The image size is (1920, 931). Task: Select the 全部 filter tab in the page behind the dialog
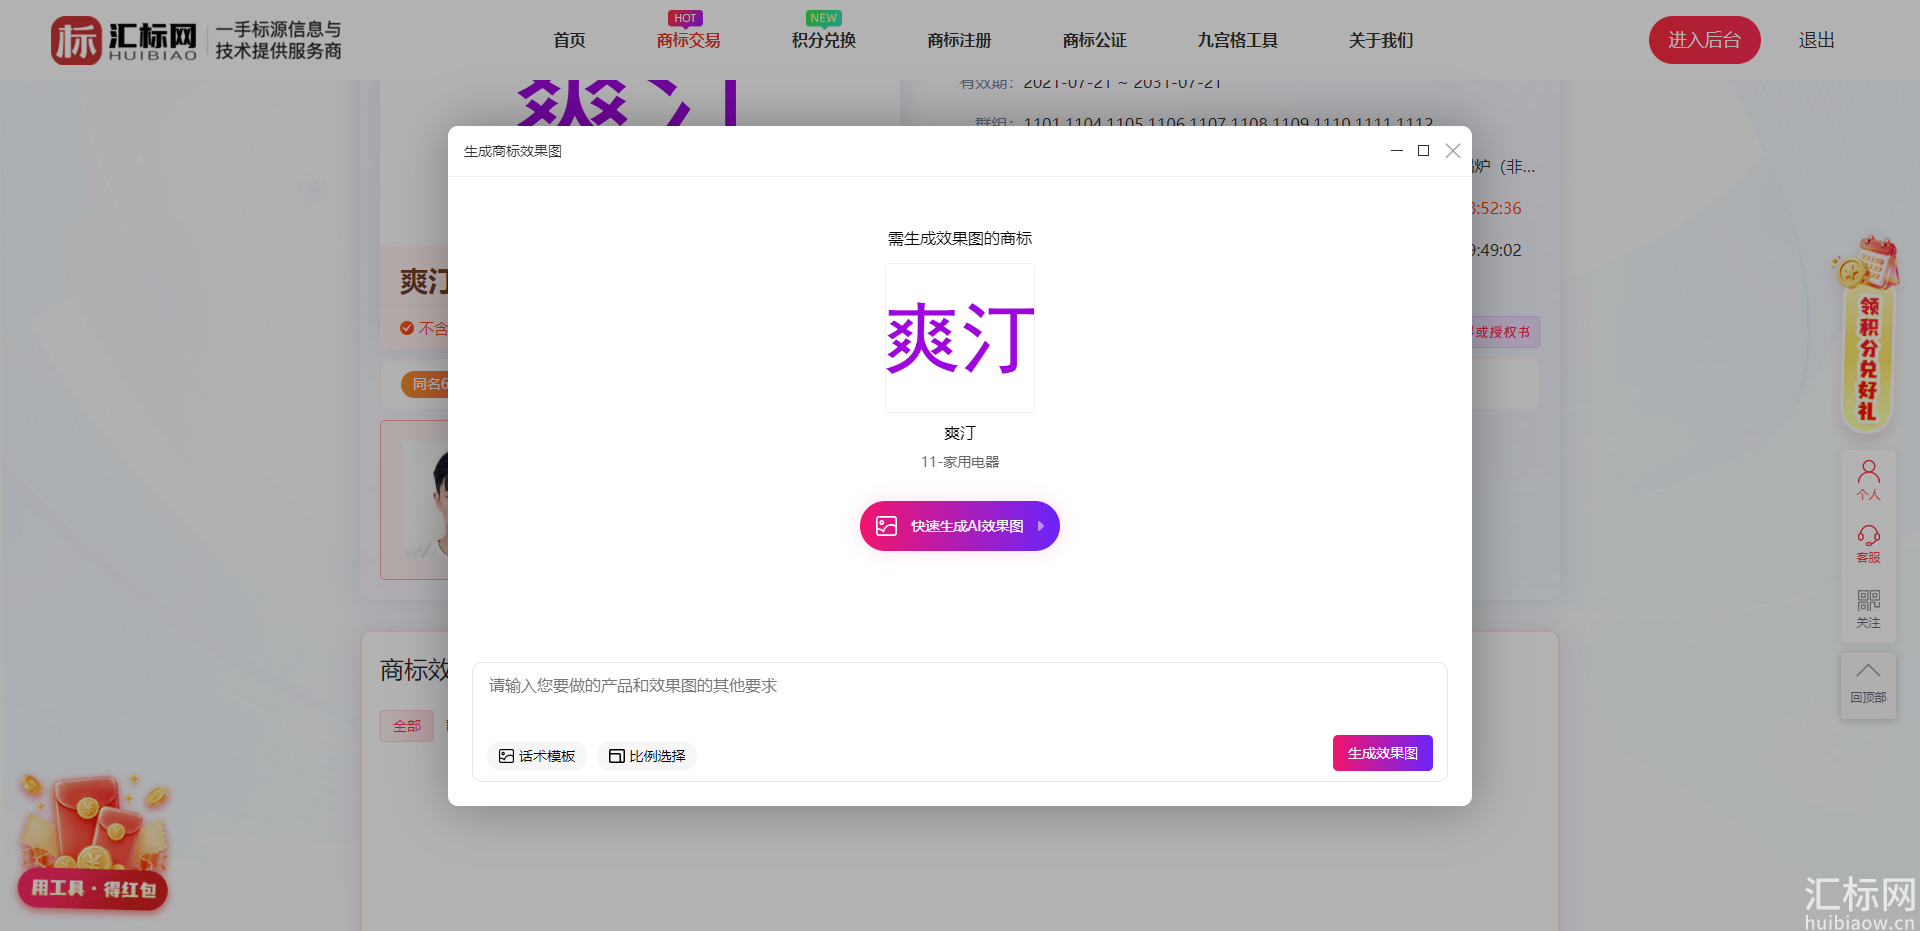click(407, 726)
